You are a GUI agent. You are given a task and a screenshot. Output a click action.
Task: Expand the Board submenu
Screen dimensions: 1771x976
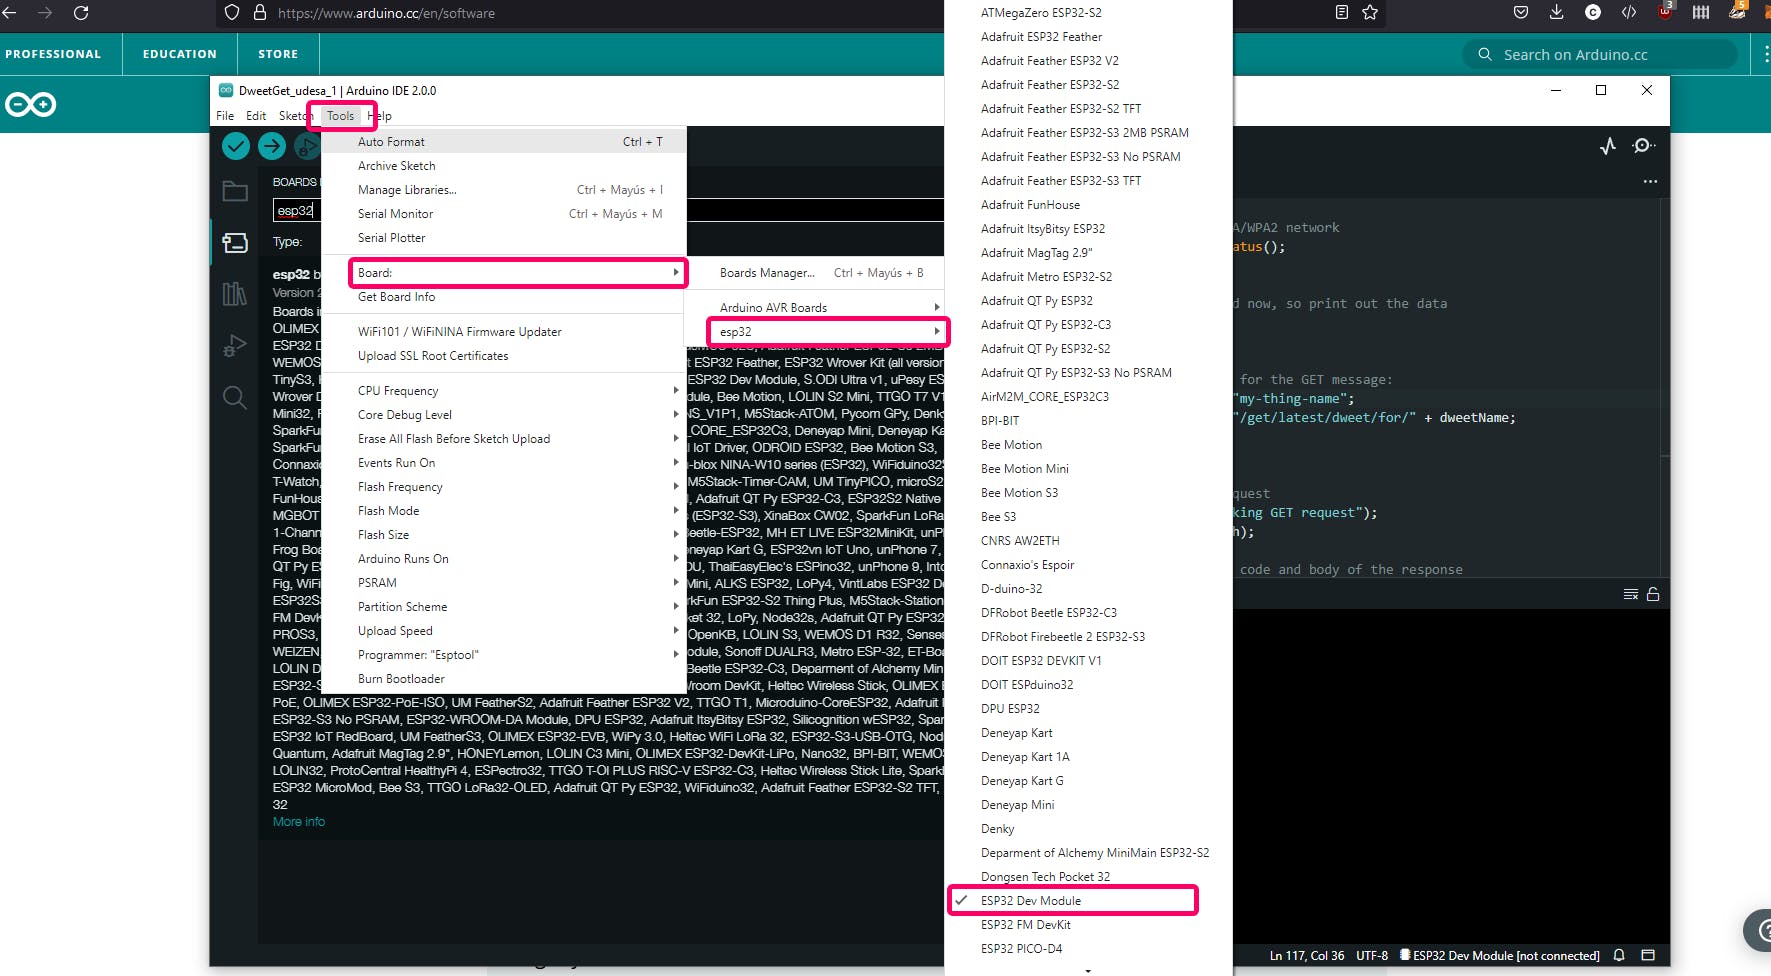[517, 273]
